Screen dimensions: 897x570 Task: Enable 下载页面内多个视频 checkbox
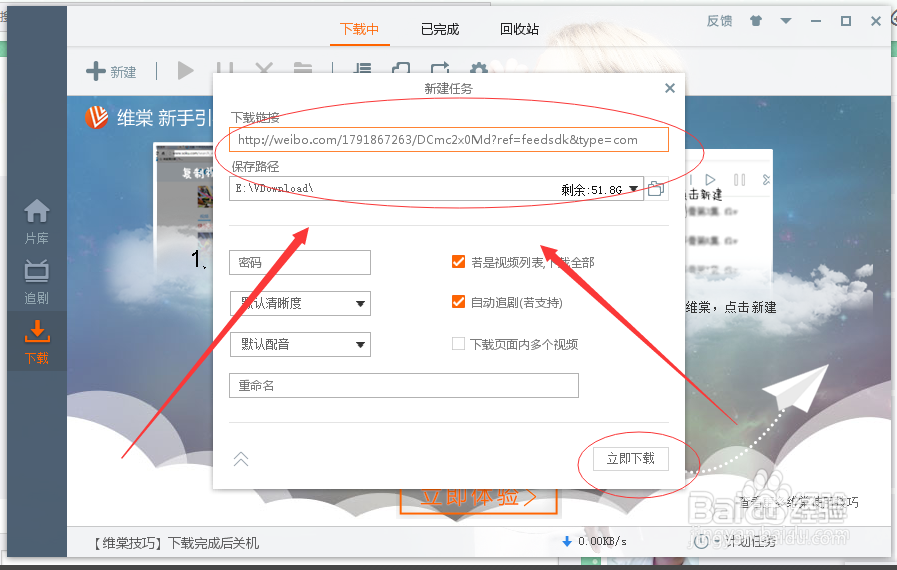(x=458, y=344)
